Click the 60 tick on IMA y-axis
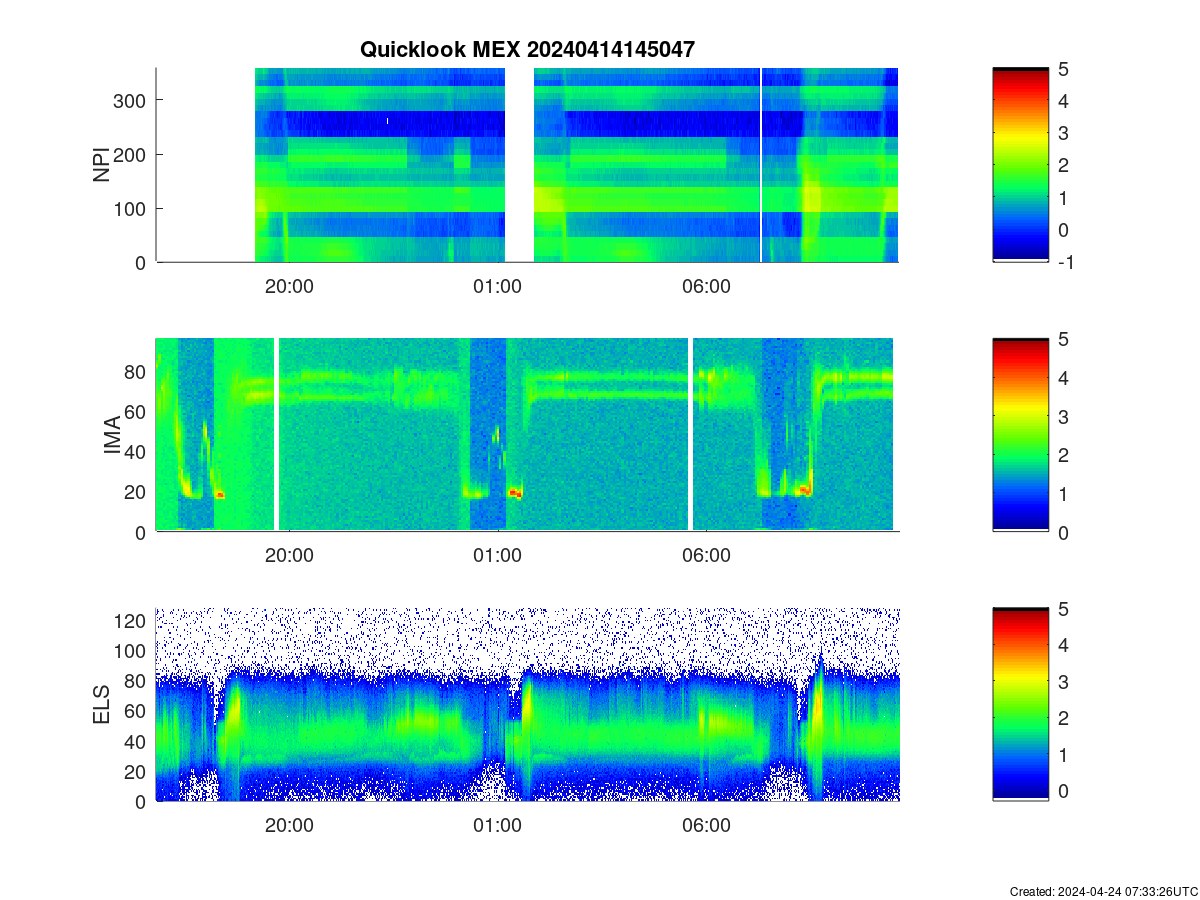This screenshot has width=1200, height=900. point(137,411)
